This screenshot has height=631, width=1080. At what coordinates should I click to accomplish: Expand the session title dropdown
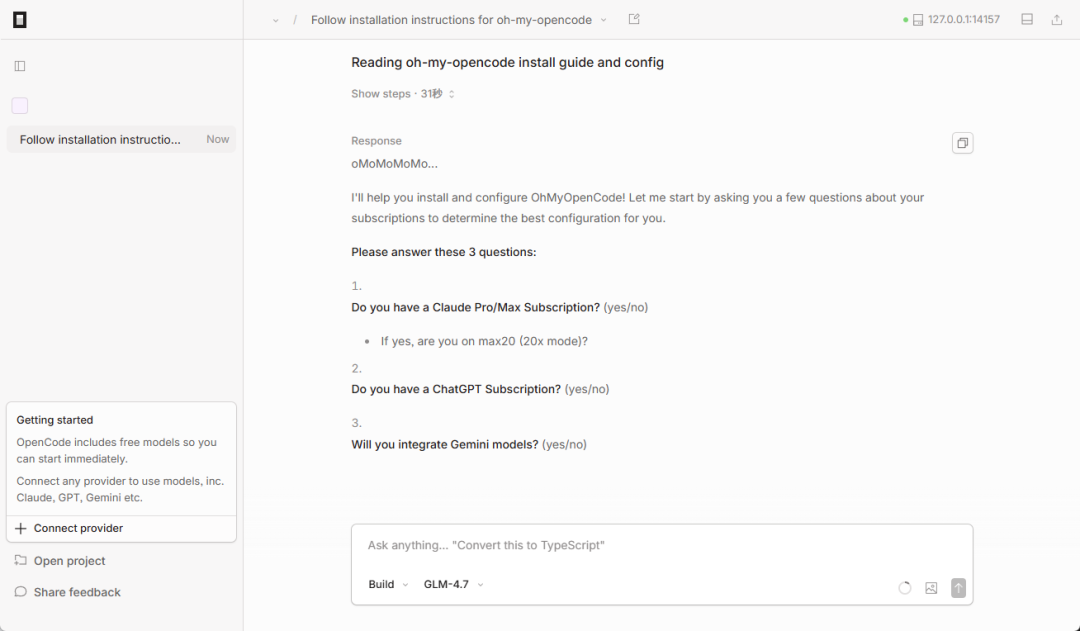tap(603, 20)
